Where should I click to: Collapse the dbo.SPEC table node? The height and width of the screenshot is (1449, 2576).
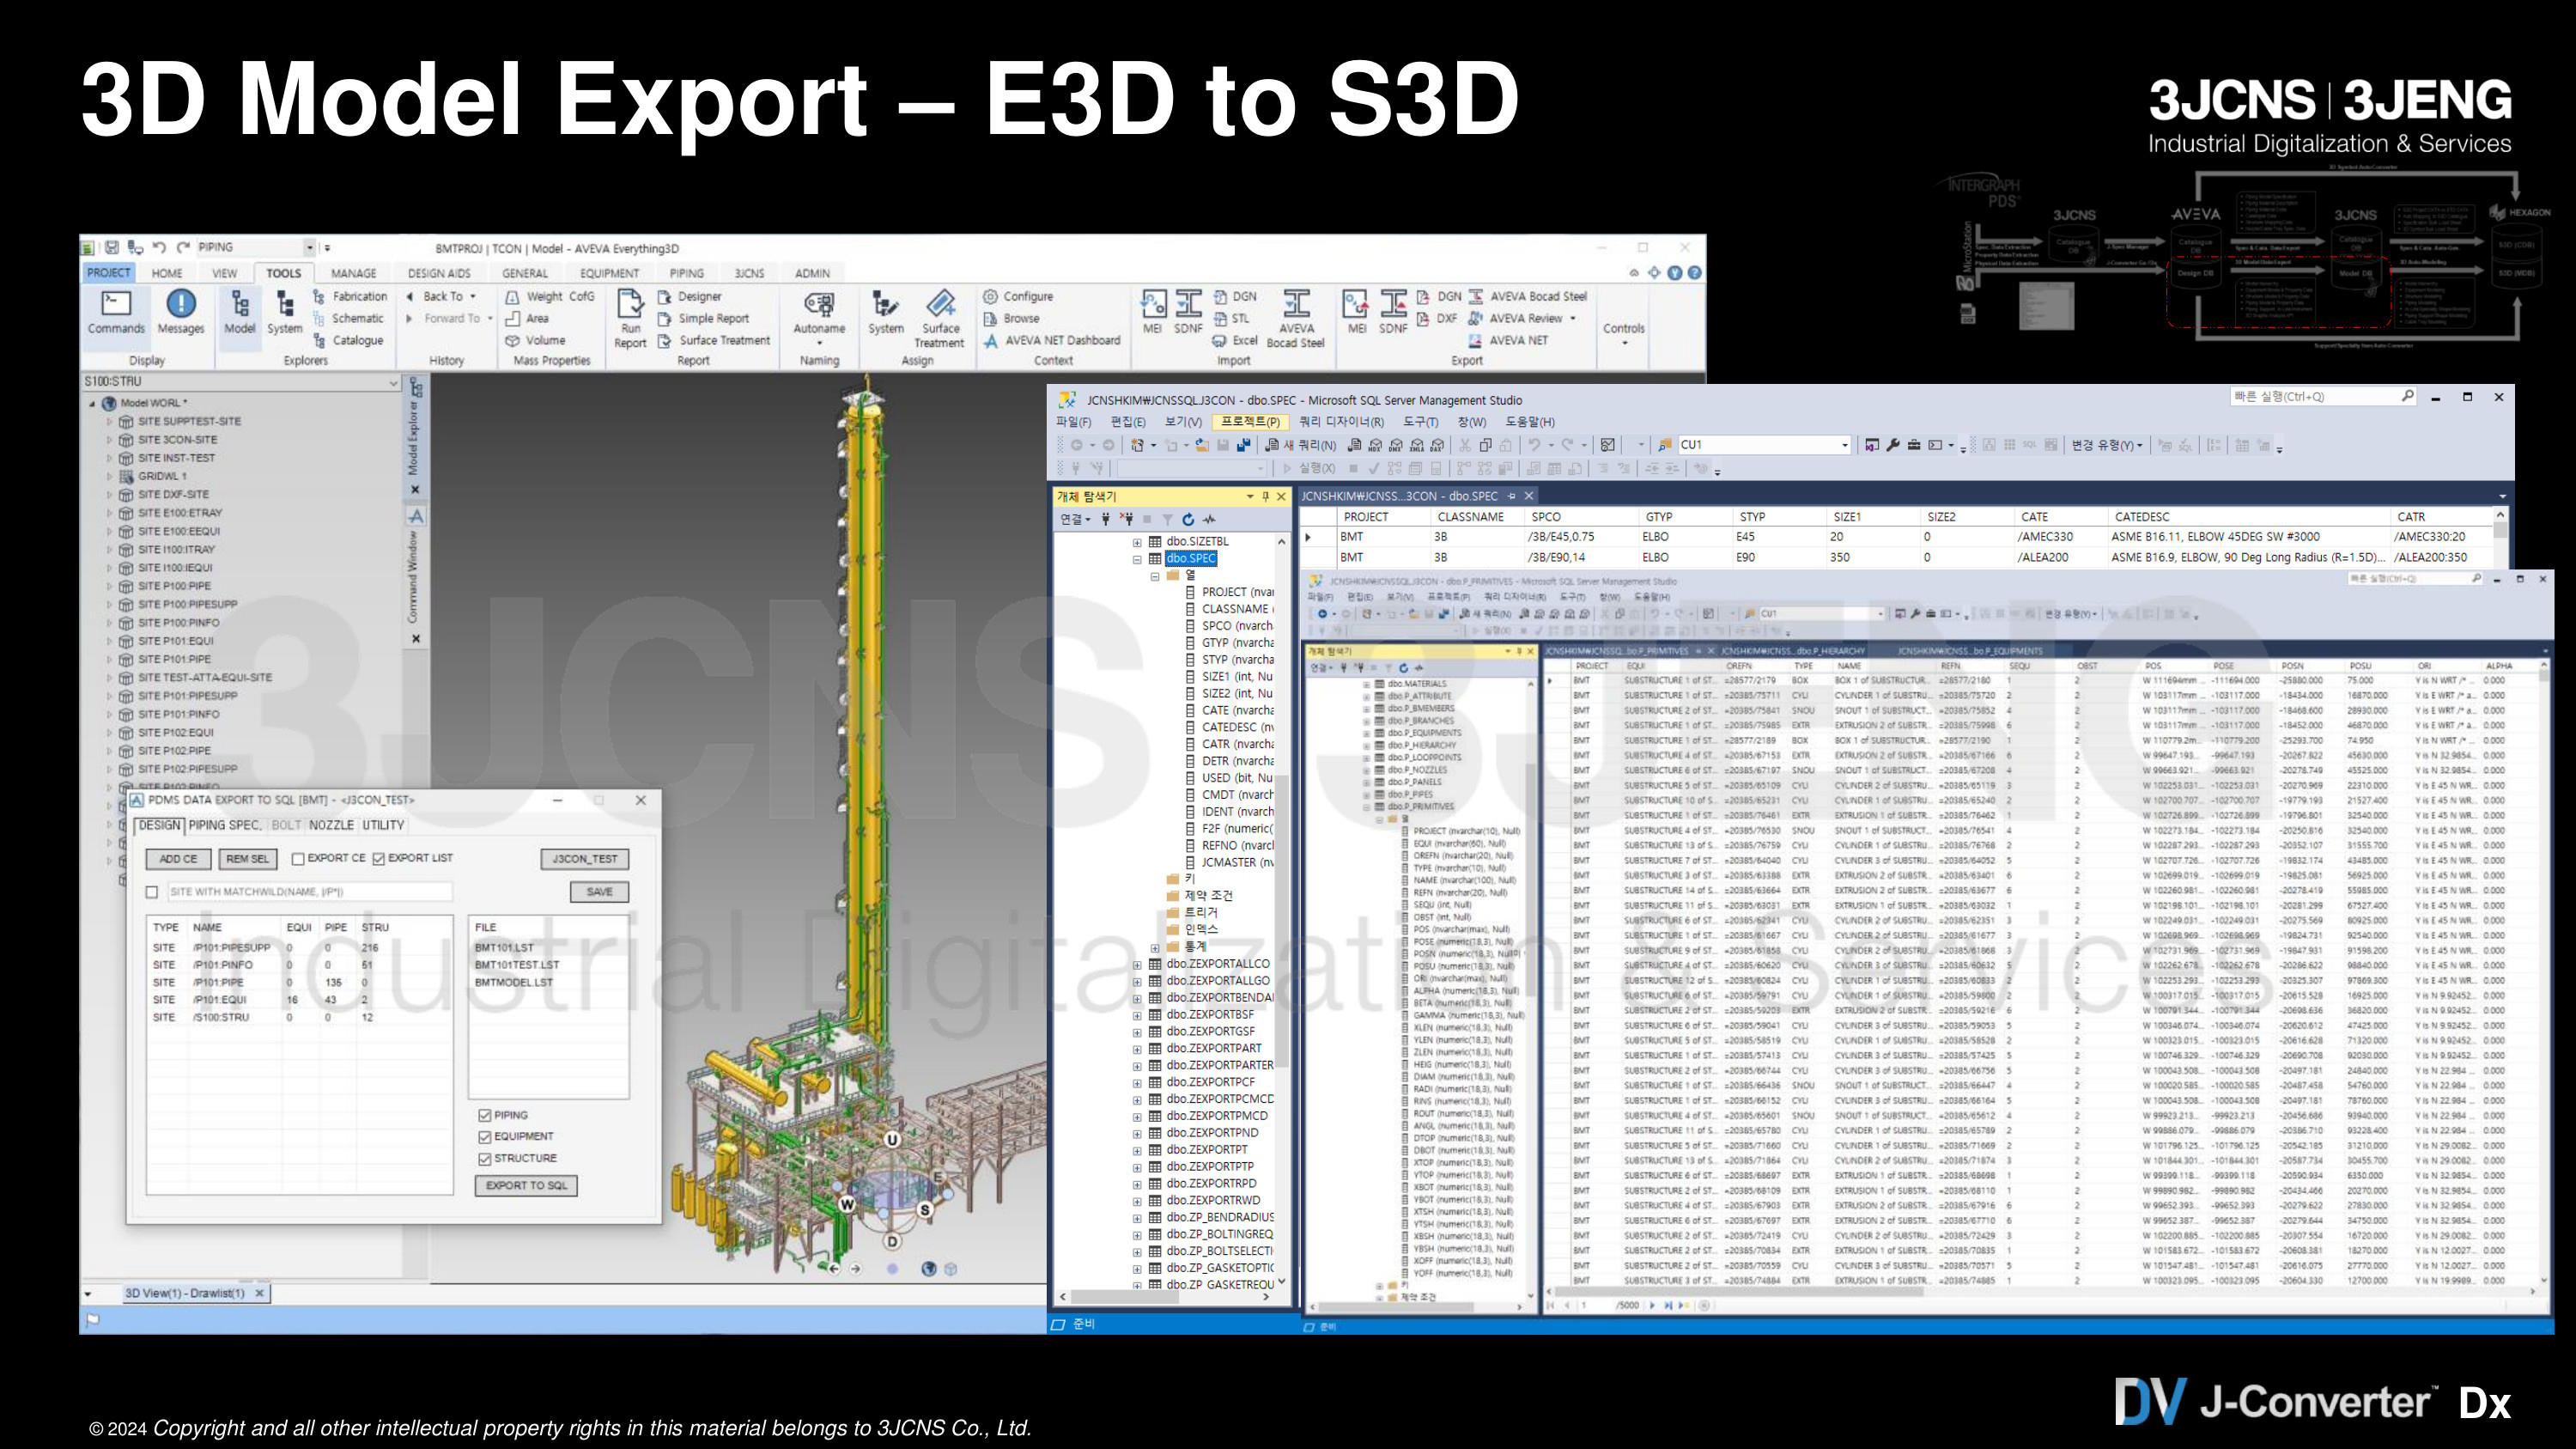tap(1137, 559)
